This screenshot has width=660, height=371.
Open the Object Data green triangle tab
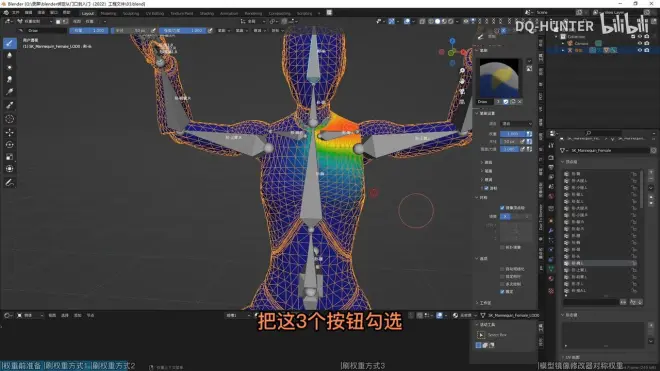(551, 268)
